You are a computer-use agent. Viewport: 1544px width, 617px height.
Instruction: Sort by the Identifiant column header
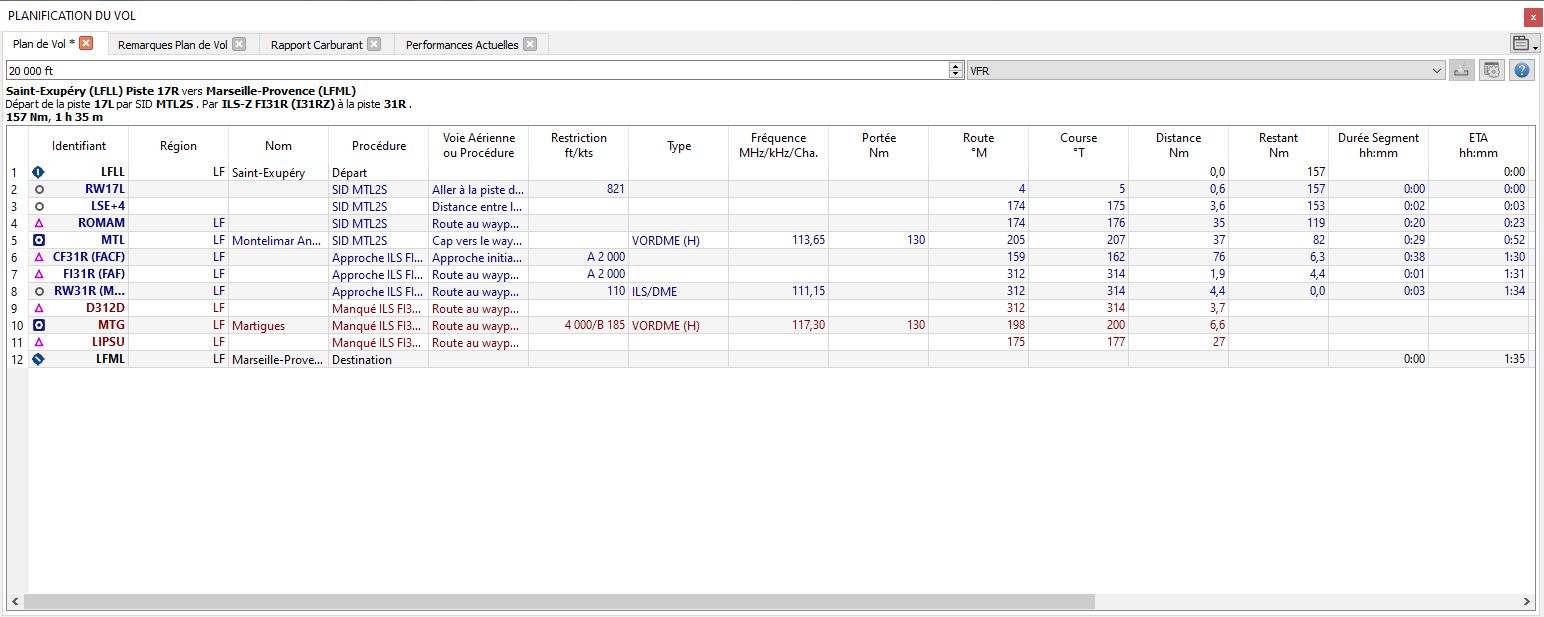click(x=79, y=145)
